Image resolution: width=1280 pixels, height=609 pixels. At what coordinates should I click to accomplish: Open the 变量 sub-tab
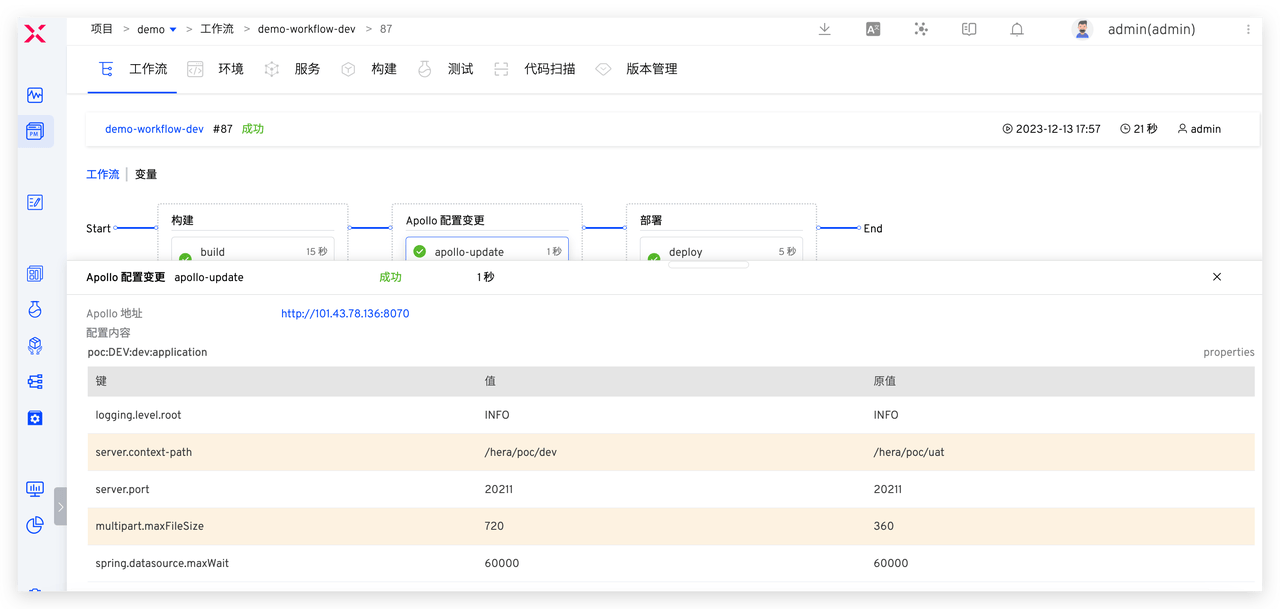click(146, 174)
